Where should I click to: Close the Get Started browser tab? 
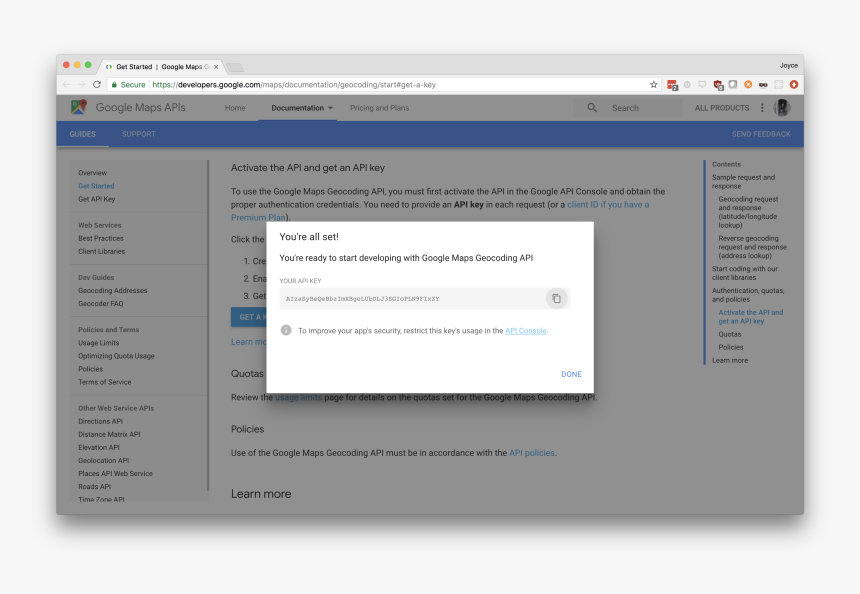tap(216, 67)
